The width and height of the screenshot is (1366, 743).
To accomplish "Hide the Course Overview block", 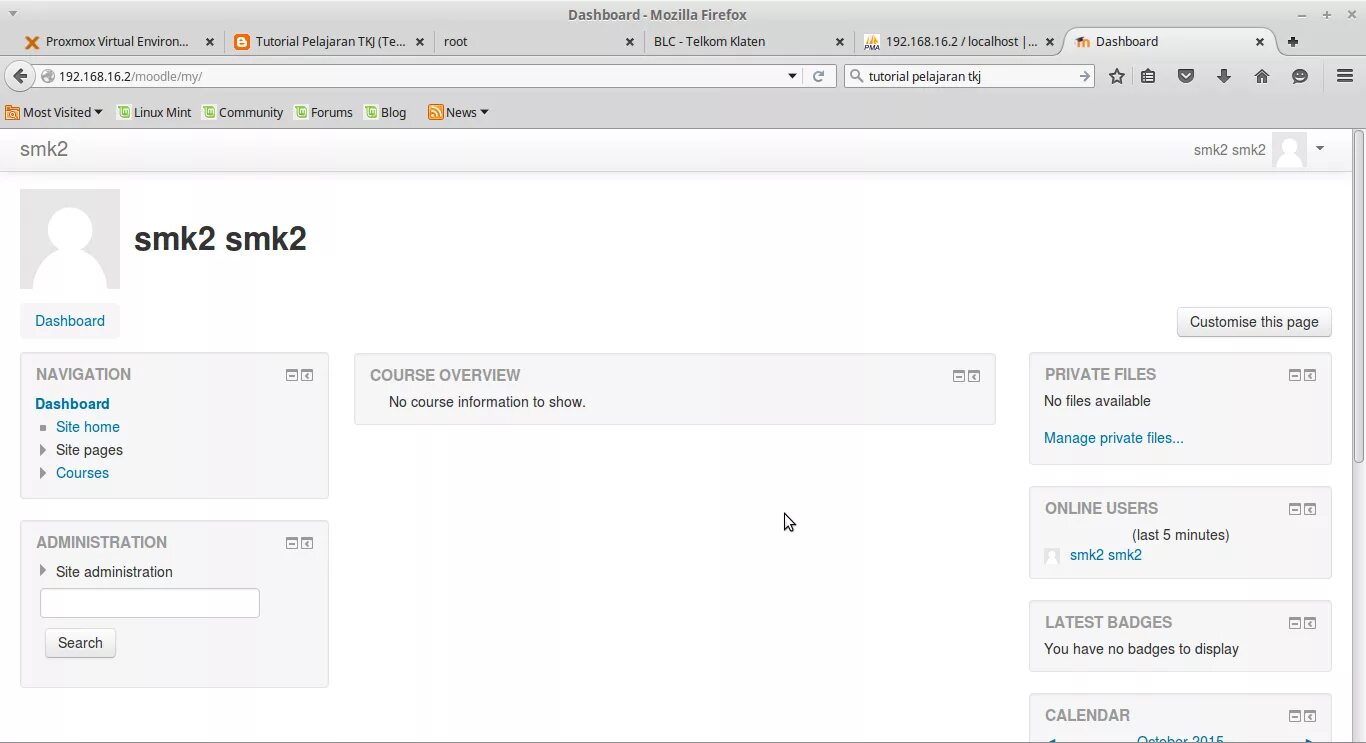I will tap(959, 377).
